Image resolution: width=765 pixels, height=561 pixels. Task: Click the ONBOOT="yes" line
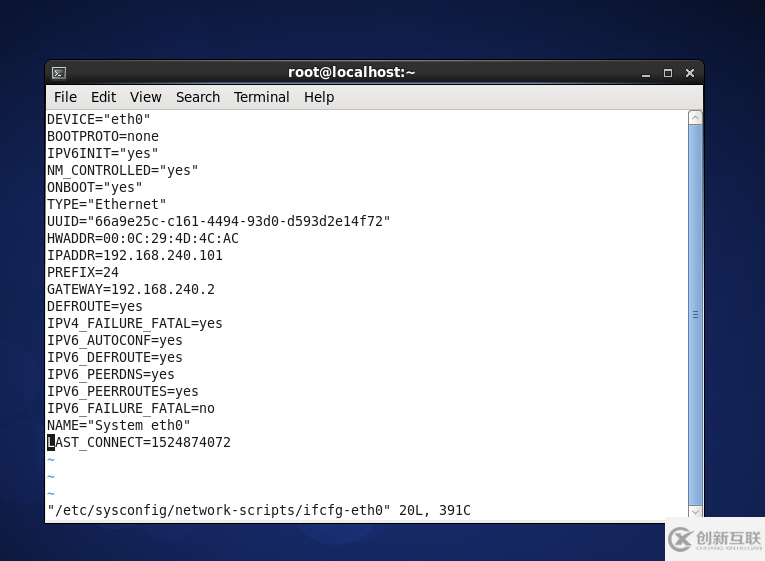click(95, 187)
